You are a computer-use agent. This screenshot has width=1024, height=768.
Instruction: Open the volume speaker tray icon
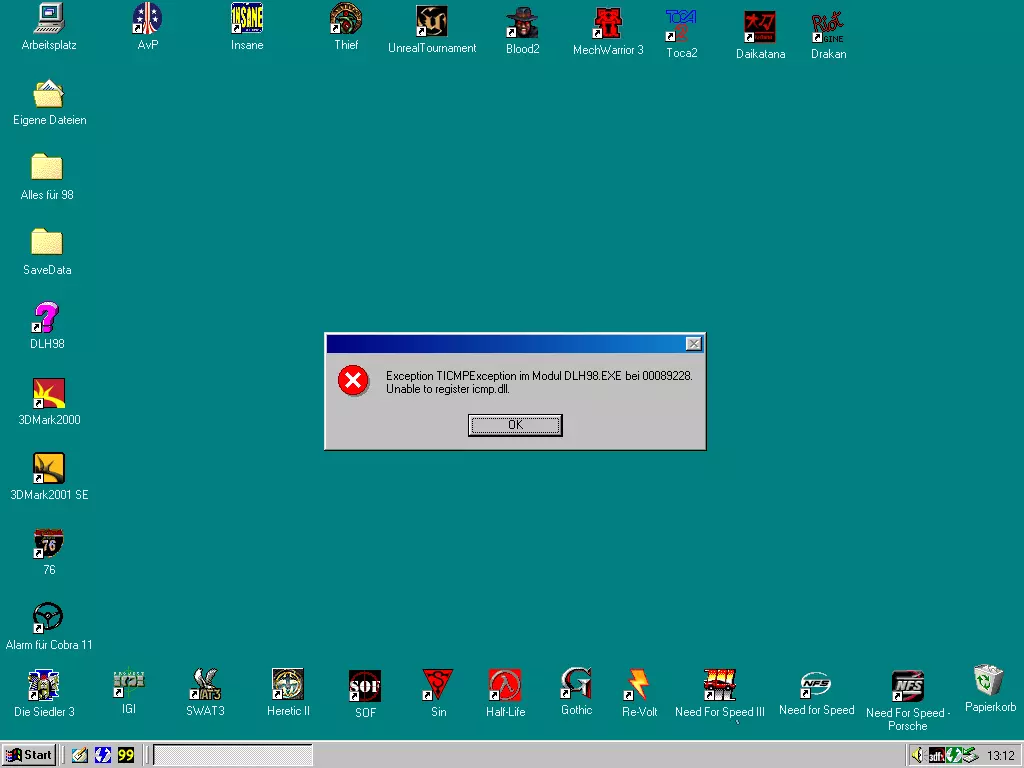(919, 756)
